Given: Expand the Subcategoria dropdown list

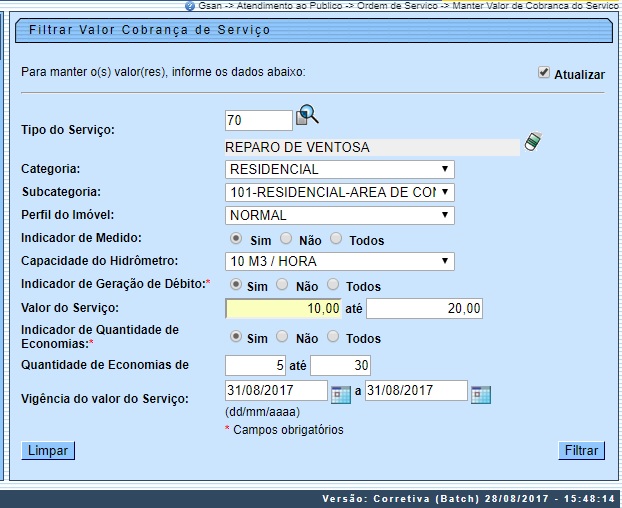Looking at the screenshot, I should pyautogui.click(x=340, y=192).
